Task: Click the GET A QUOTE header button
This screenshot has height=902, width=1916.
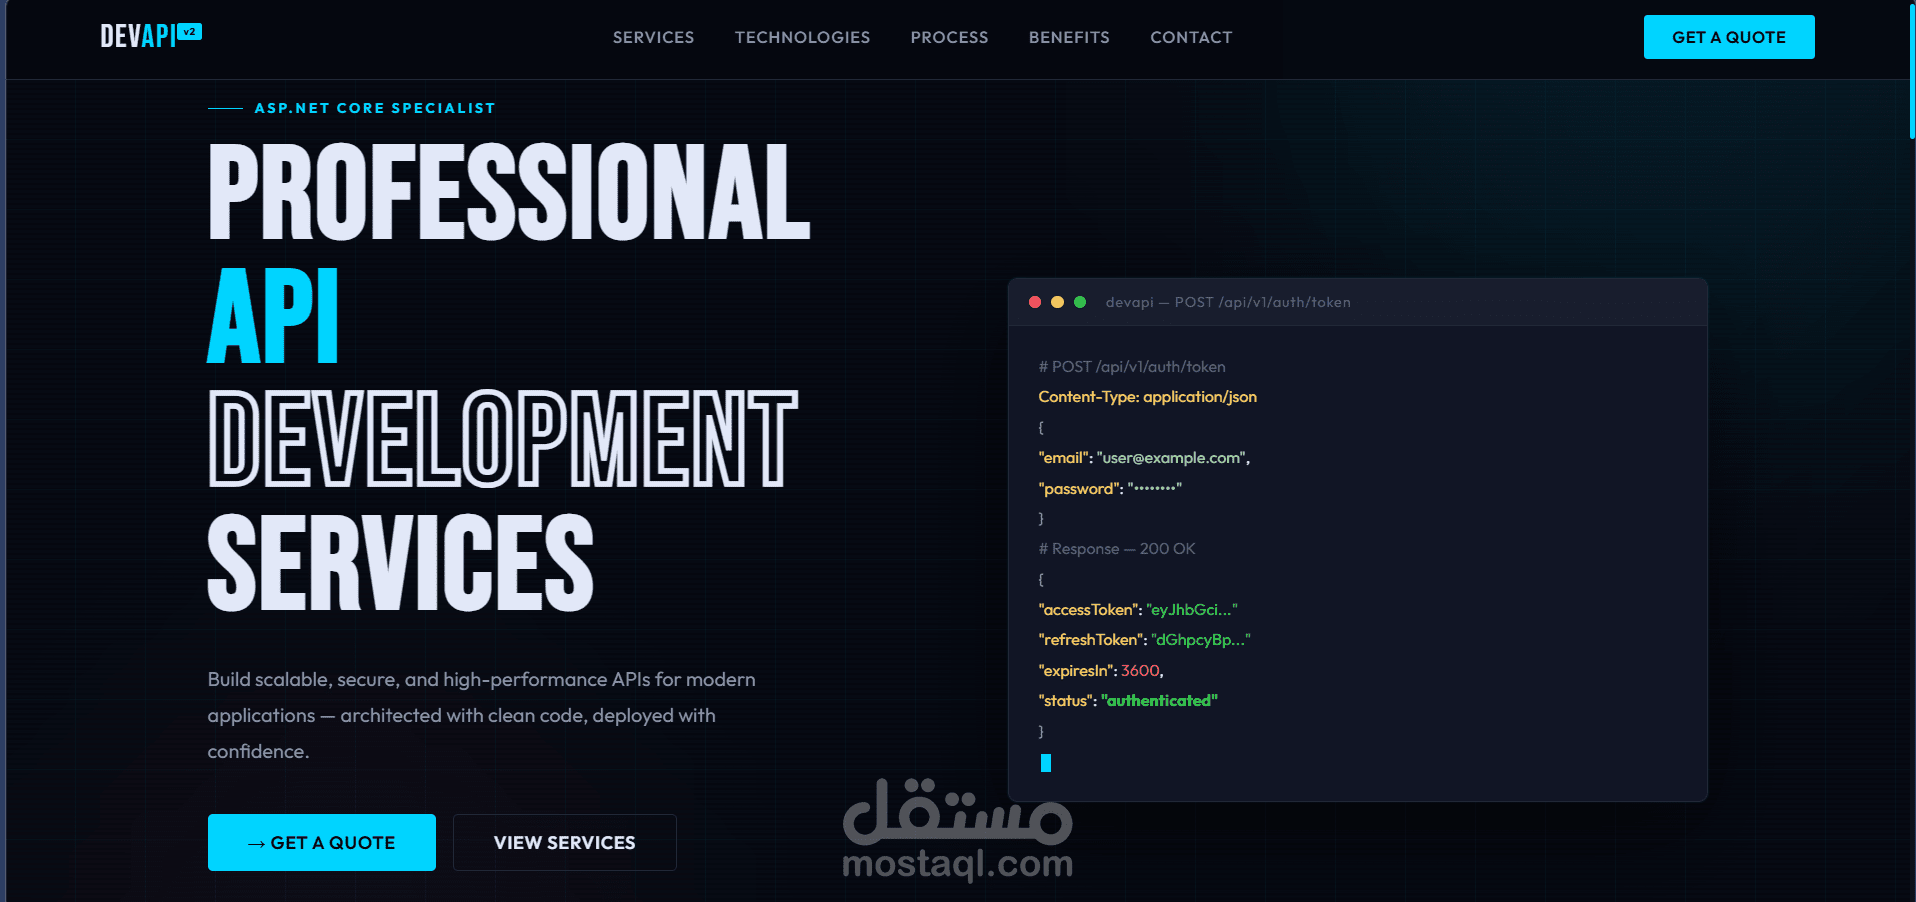Action: [1728, 37]
